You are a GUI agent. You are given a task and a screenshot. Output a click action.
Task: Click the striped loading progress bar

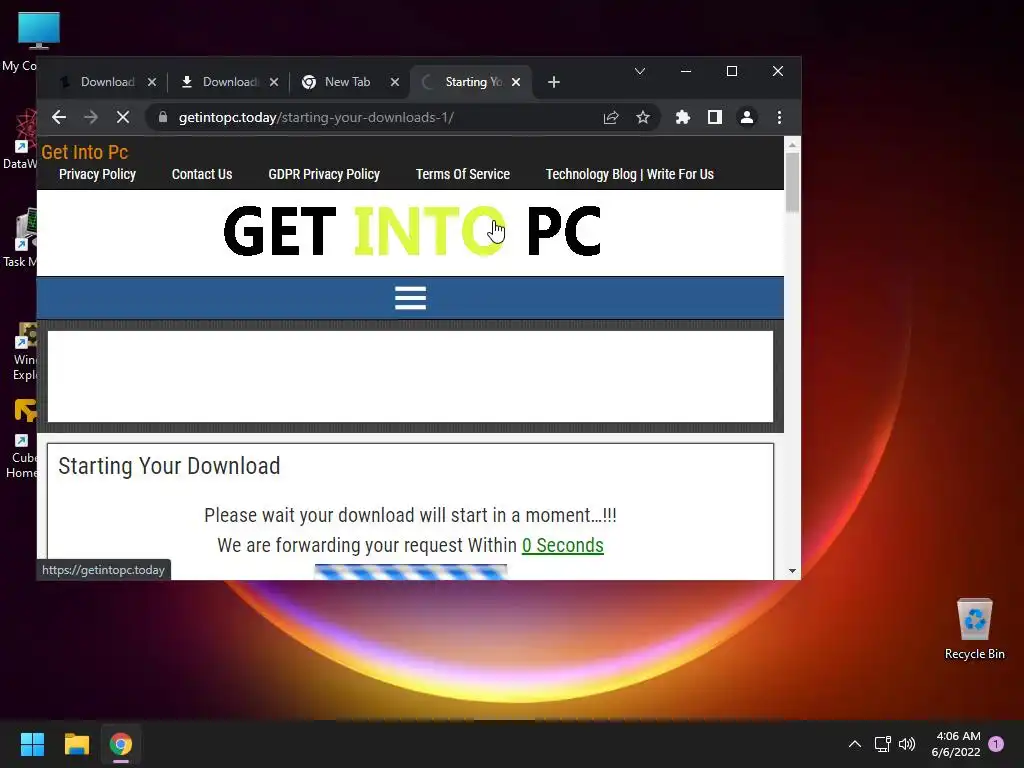coord(410,572)
